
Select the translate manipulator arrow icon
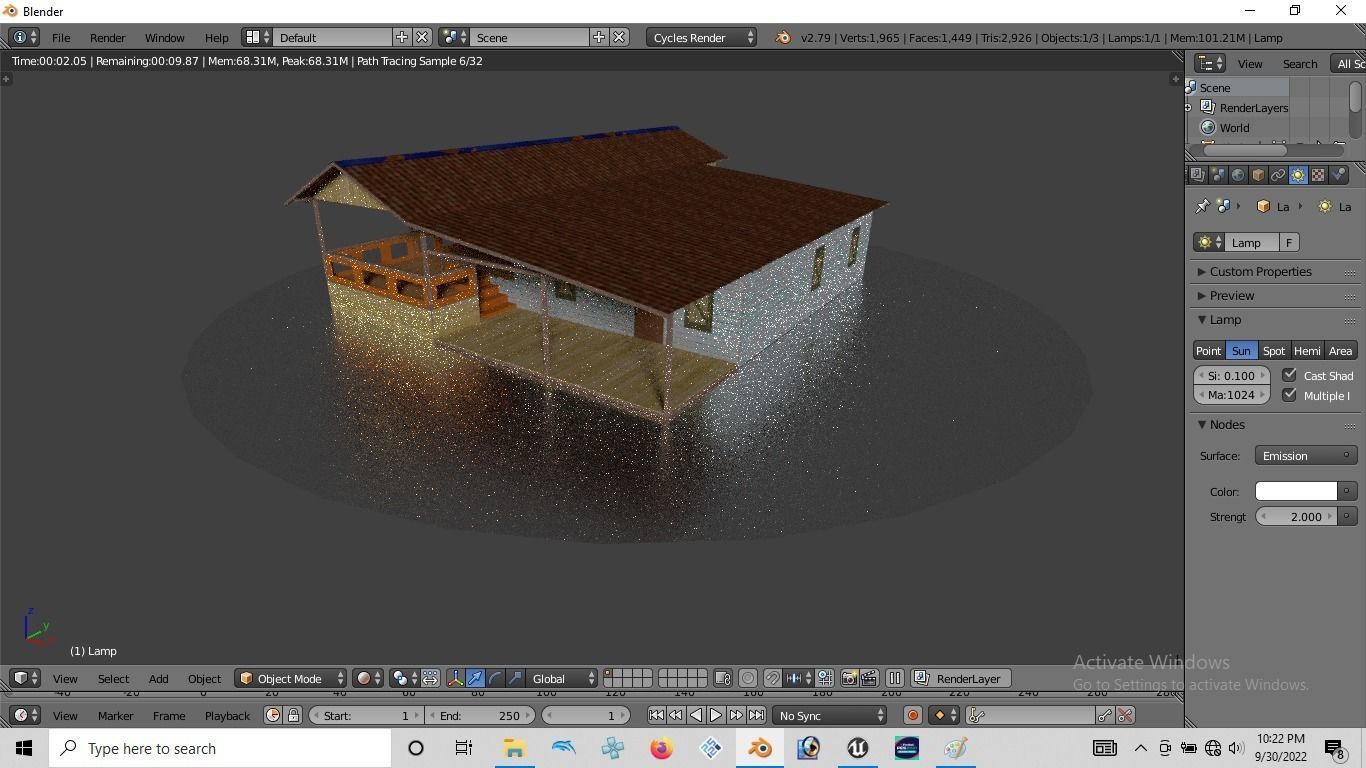coord(474,678)
